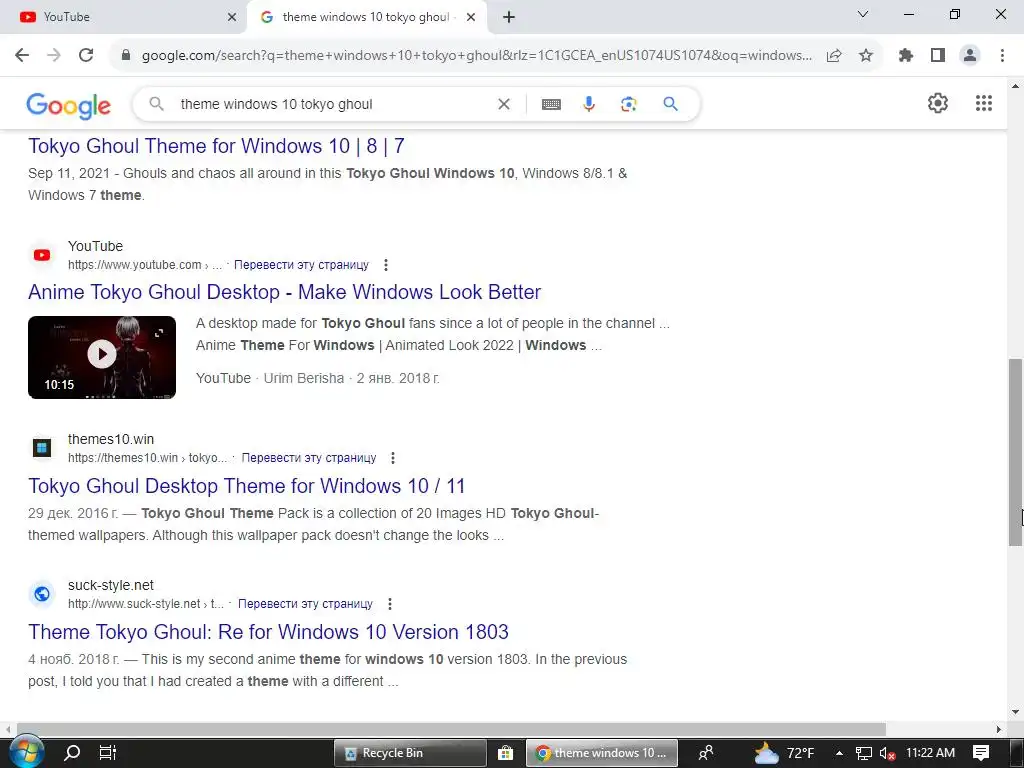1024x768 pixels.
Task: Translate the YouTube result page
Action: [x=301, y=264]
